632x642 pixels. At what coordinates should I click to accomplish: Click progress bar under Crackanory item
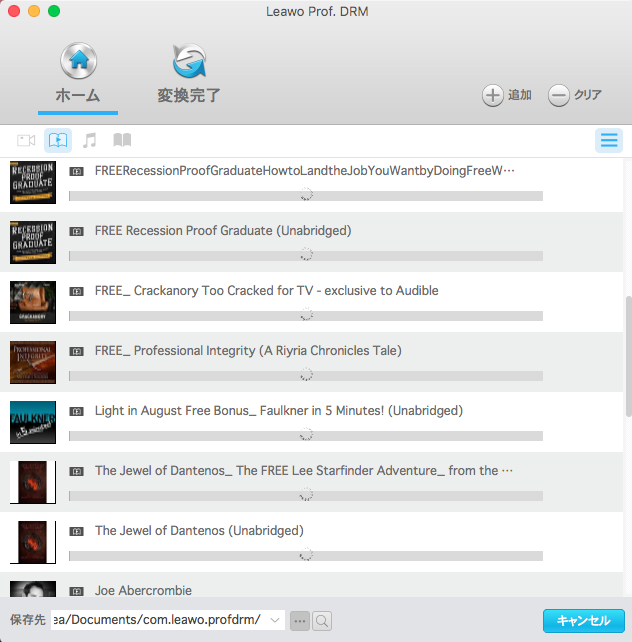pos(306,316)
